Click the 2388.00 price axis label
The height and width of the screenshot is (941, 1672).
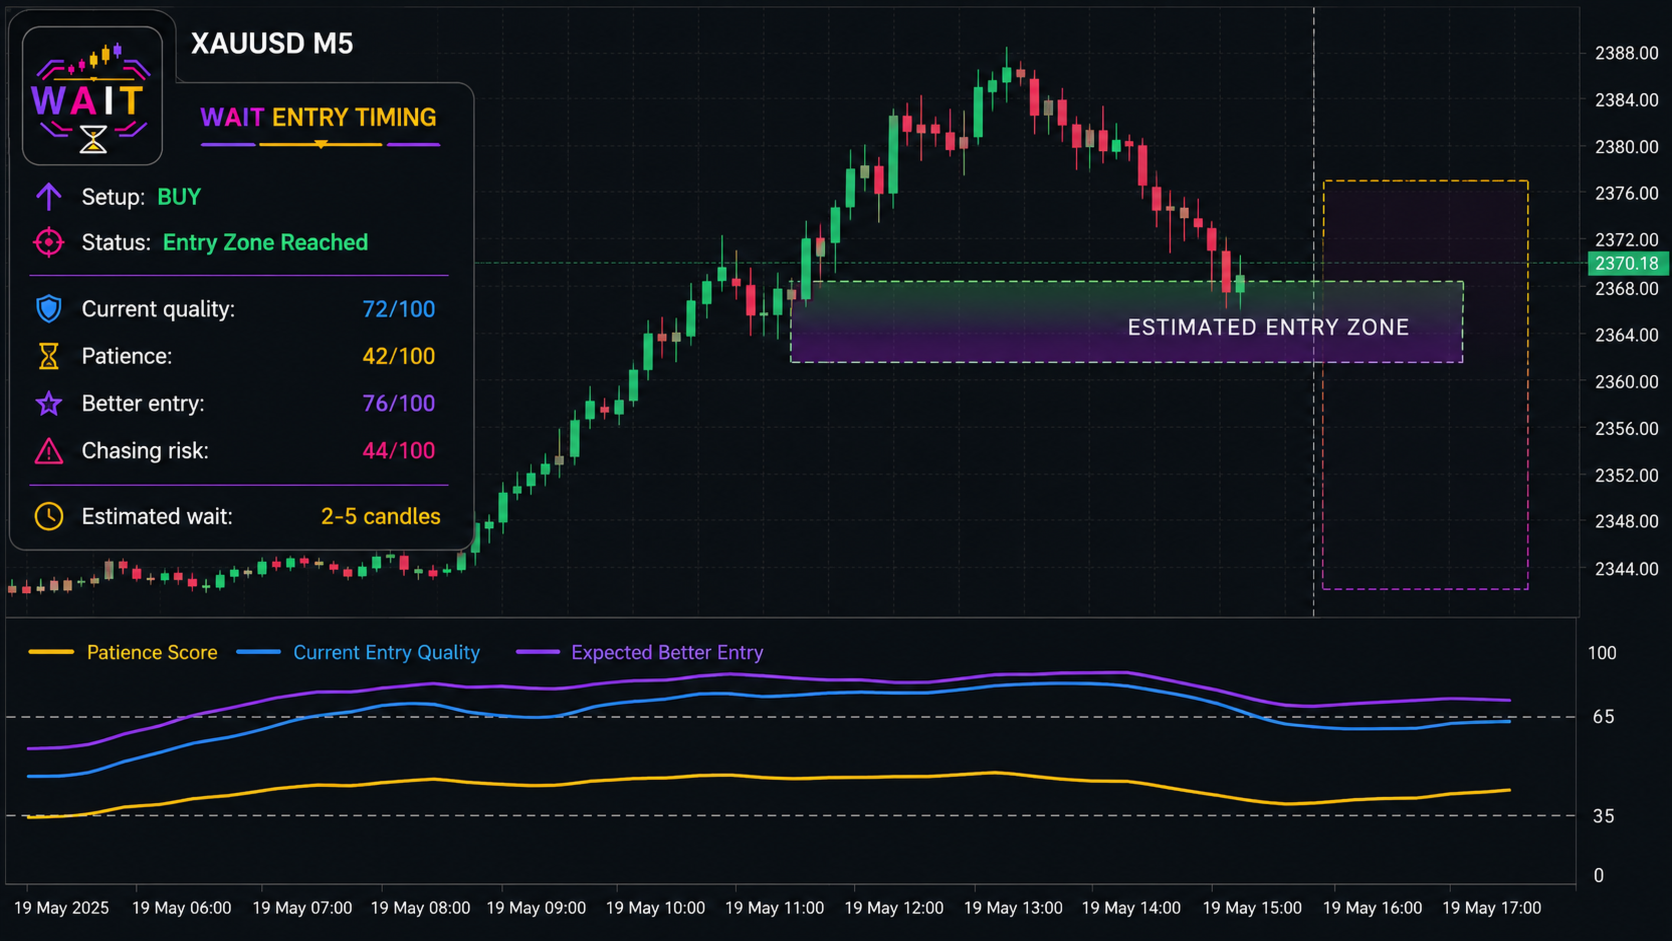pos(1626,53)
